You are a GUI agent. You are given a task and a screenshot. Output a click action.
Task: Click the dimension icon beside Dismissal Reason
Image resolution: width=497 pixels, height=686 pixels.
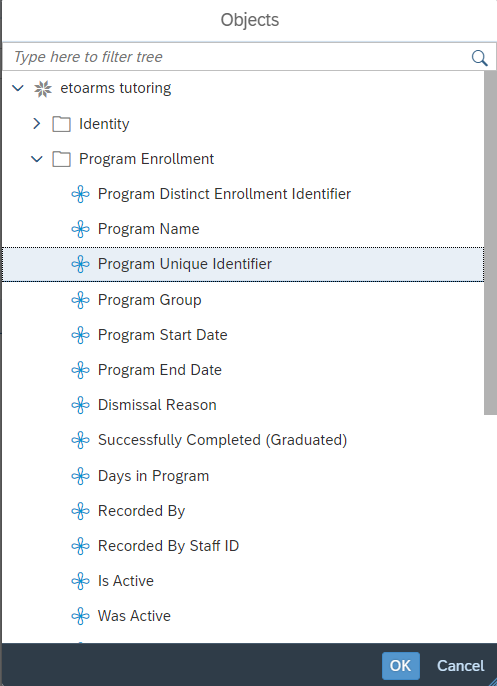pyautogui.click(x=80, y=405)
